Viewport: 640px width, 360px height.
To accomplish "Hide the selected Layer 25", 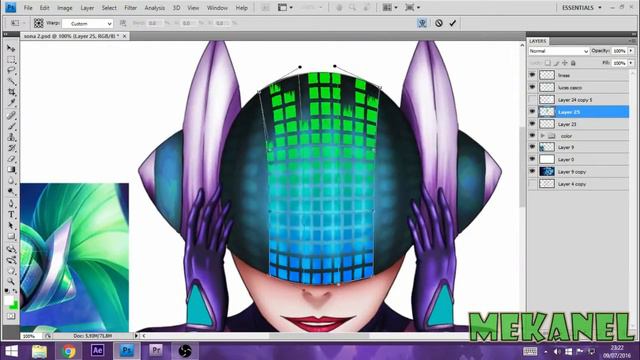I will click(x=532, y=111).
